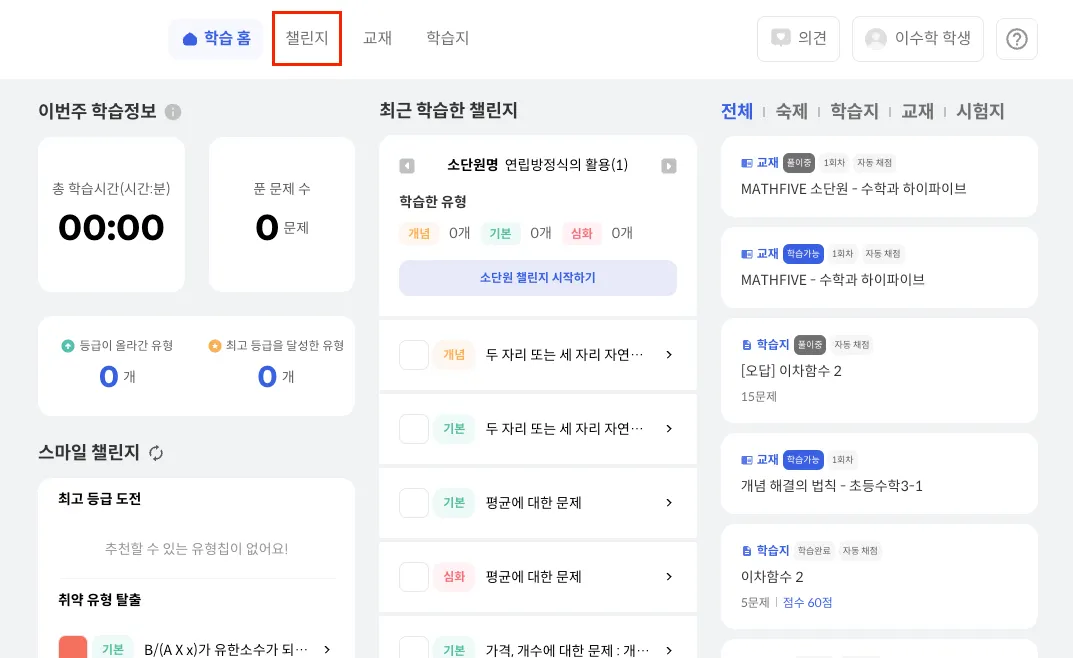Open the 교재 tab in navigation
This screenshot has height=658, width=1073.
[377, 39]
